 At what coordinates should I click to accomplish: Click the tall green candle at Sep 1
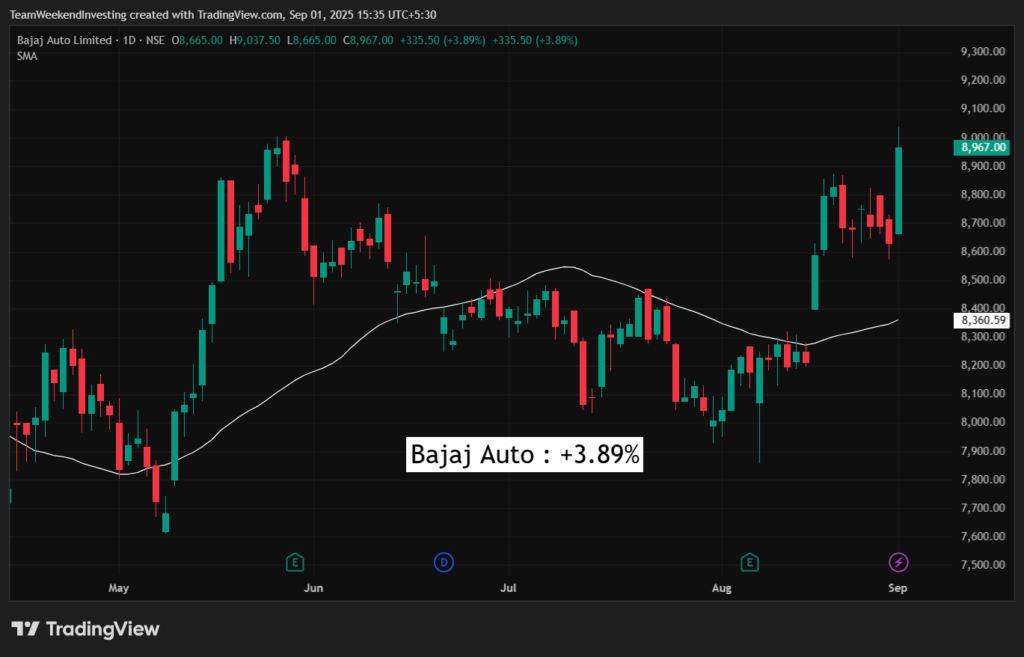[899, 190]
